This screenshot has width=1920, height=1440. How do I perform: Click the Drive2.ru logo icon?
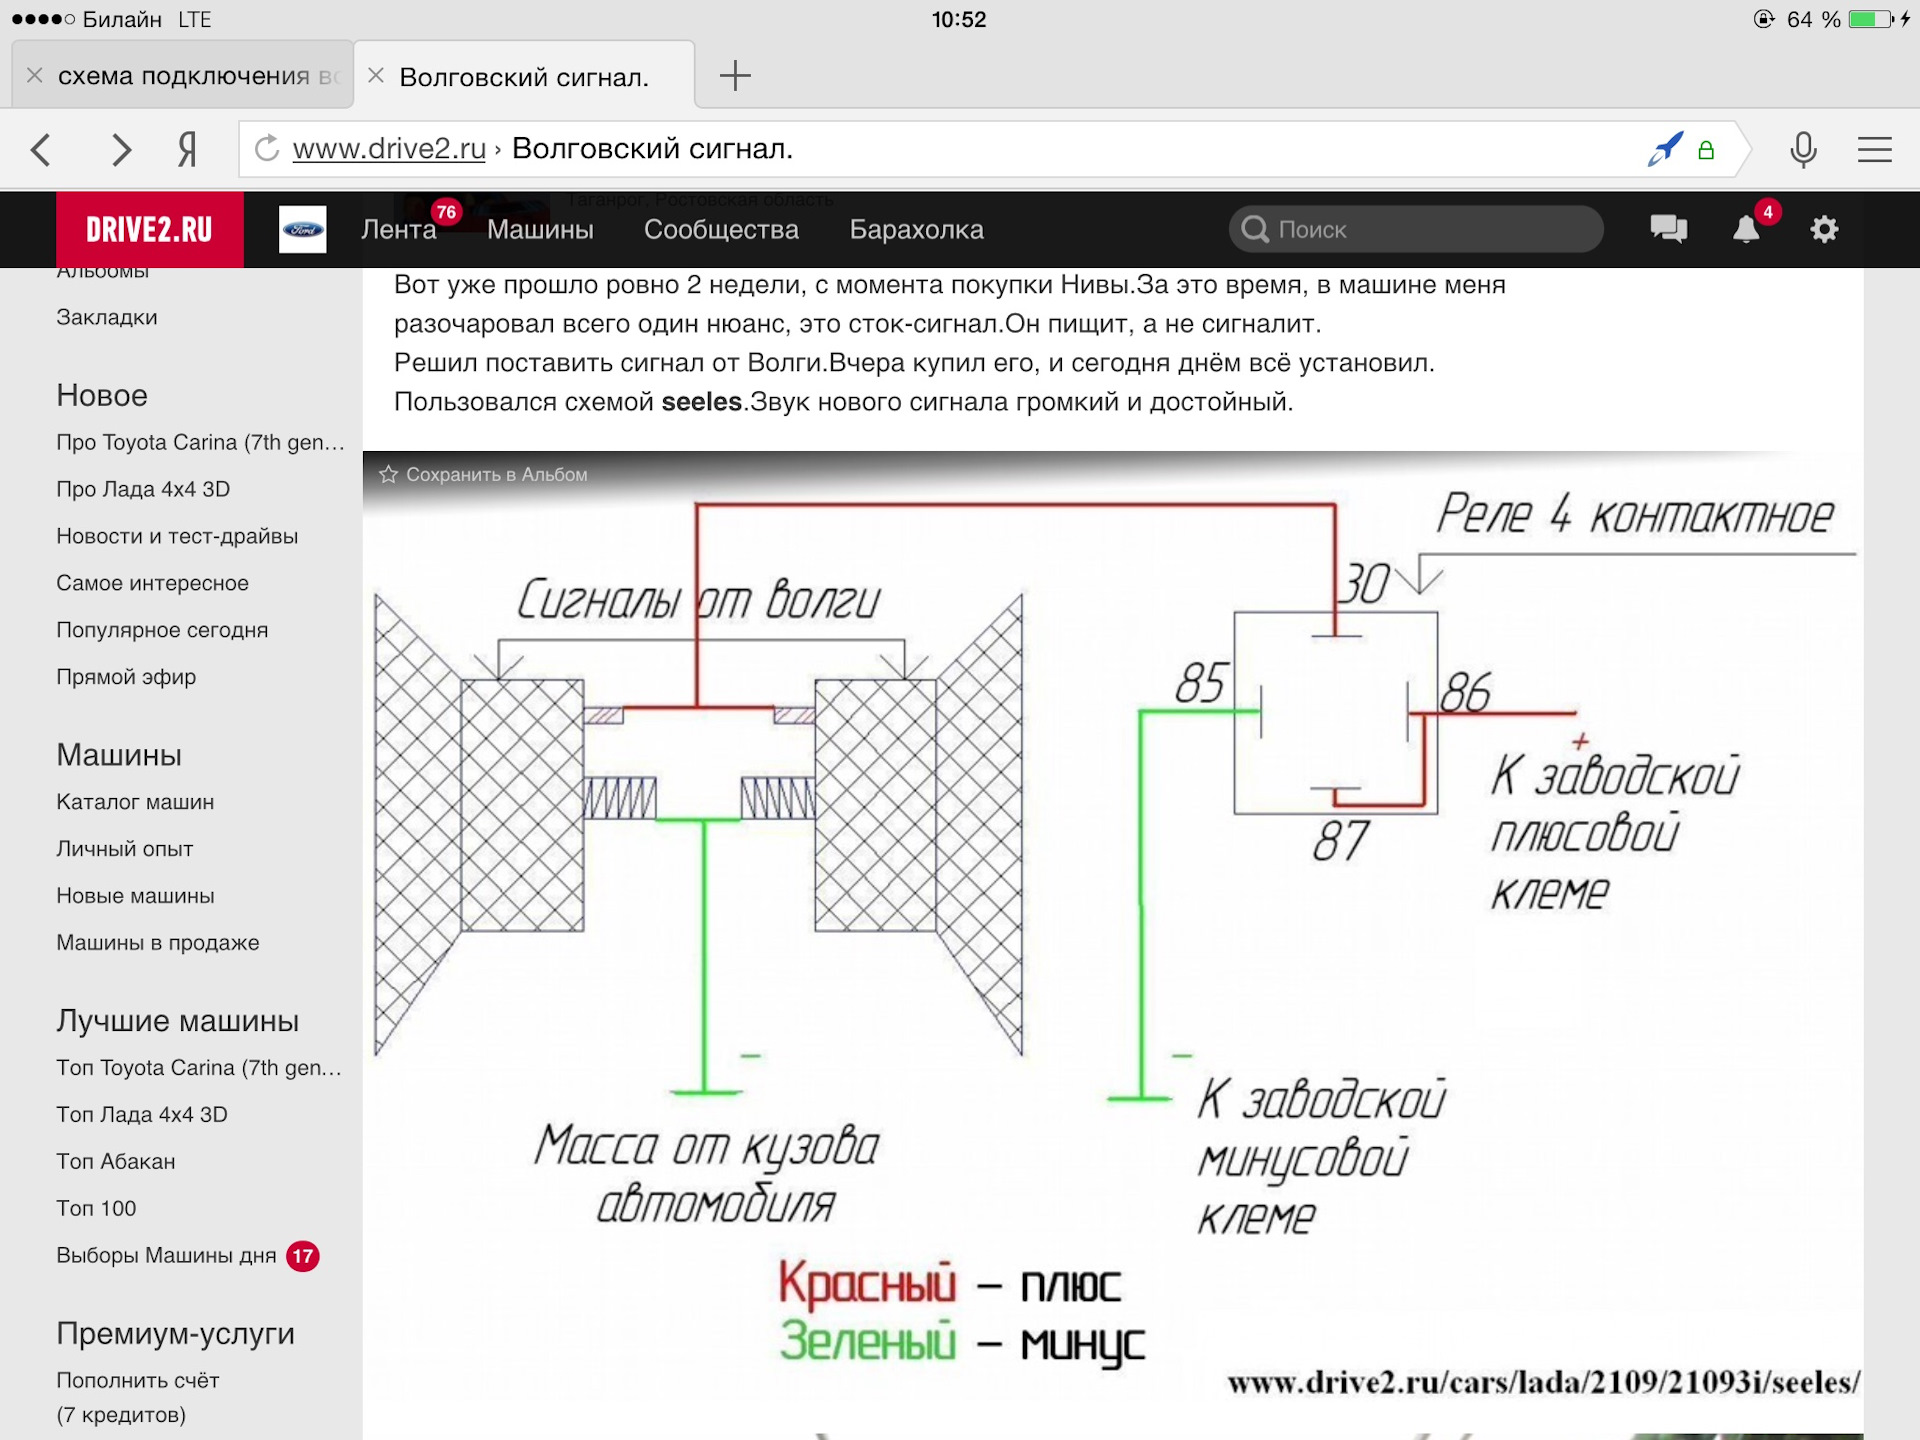point(147,228)
